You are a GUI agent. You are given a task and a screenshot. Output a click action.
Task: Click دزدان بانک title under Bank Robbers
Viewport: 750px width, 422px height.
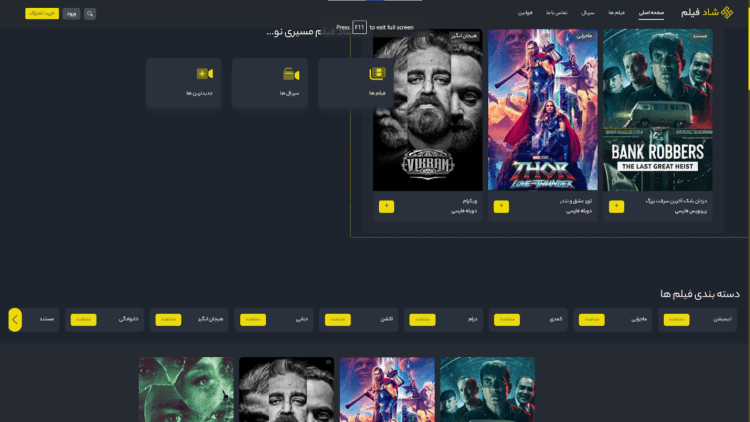(676, 201)
